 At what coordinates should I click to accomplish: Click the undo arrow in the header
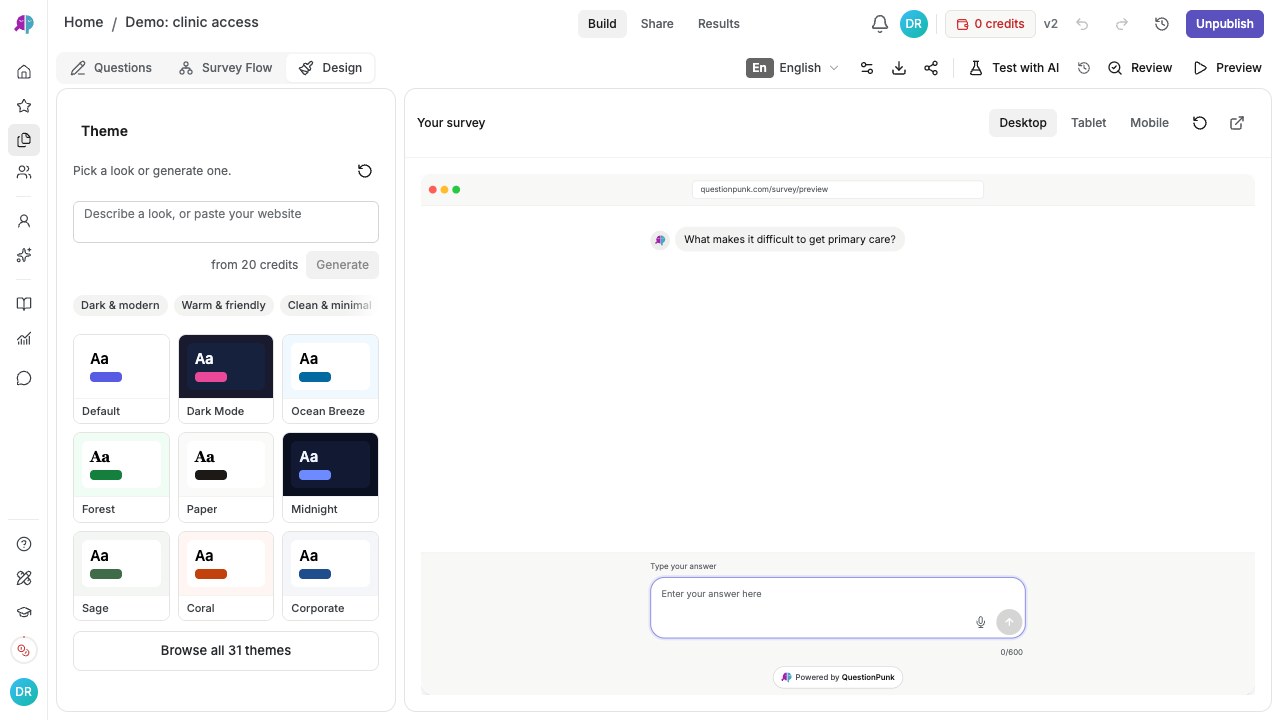coord(1082,24)
